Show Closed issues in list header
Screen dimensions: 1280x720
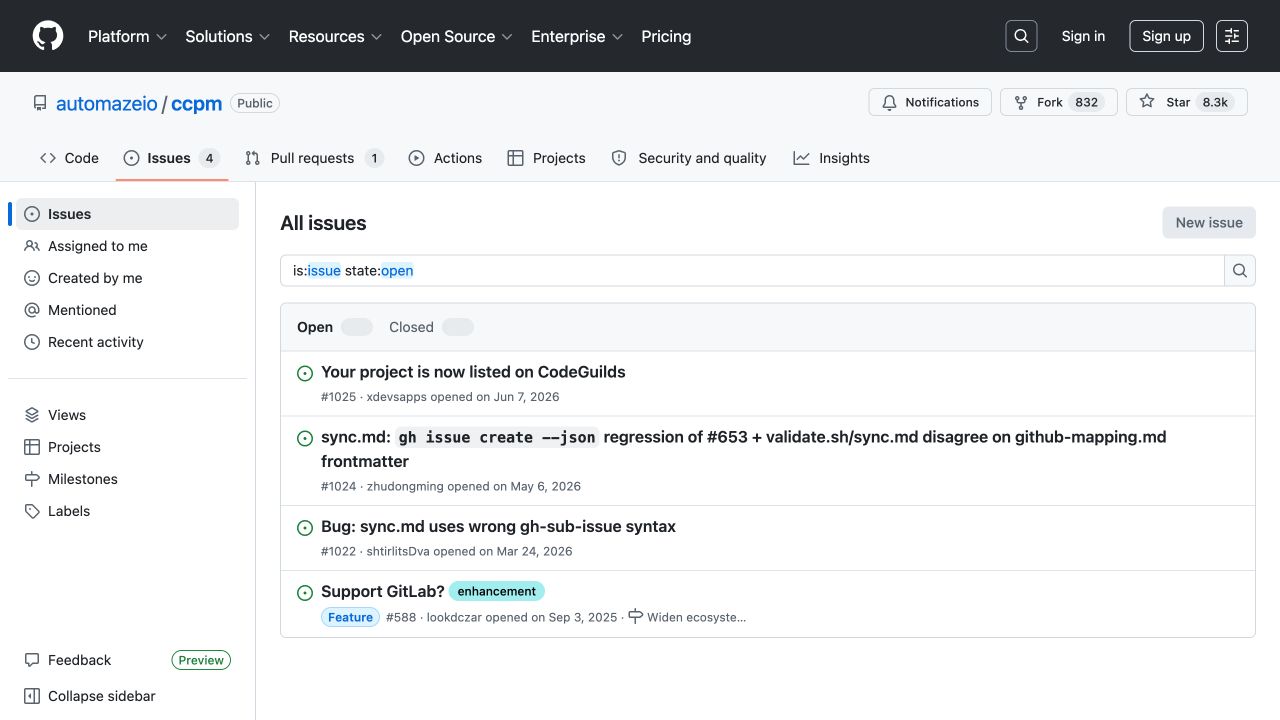coord(431,327)
